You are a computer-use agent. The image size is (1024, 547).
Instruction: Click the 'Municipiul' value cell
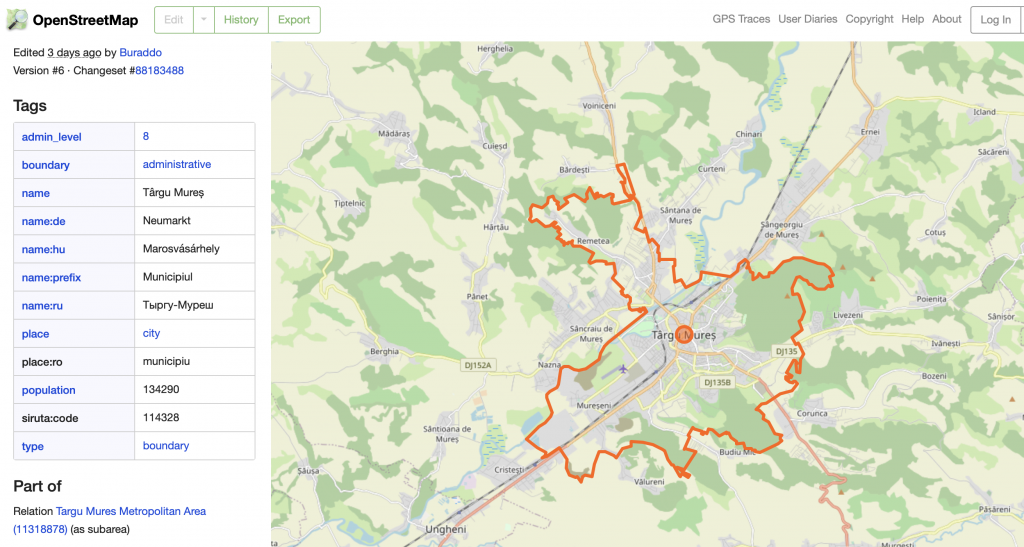pyautogui.click(x=195, y=277)
